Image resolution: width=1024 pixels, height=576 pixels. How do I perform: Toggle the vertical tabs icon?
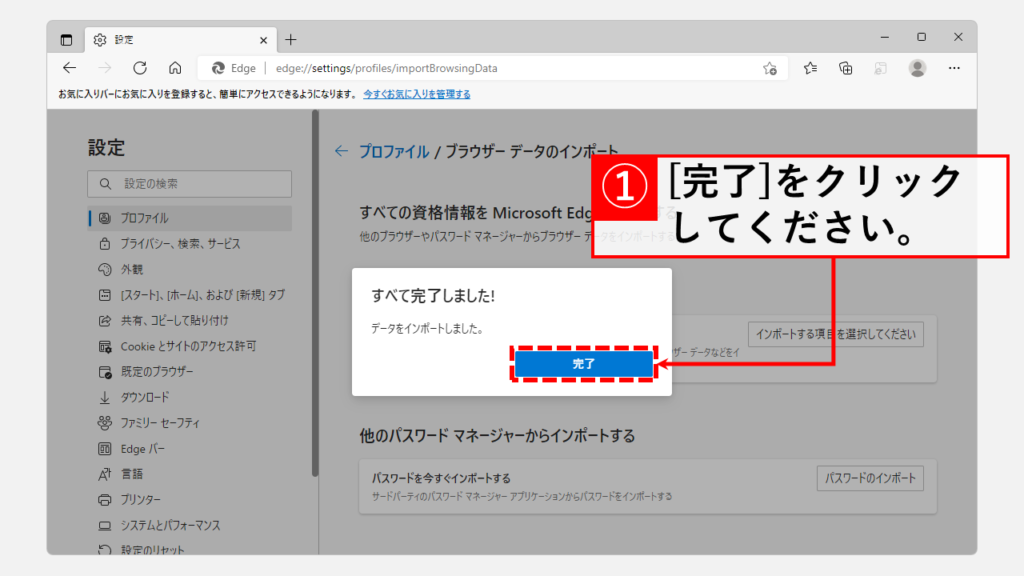67,40
